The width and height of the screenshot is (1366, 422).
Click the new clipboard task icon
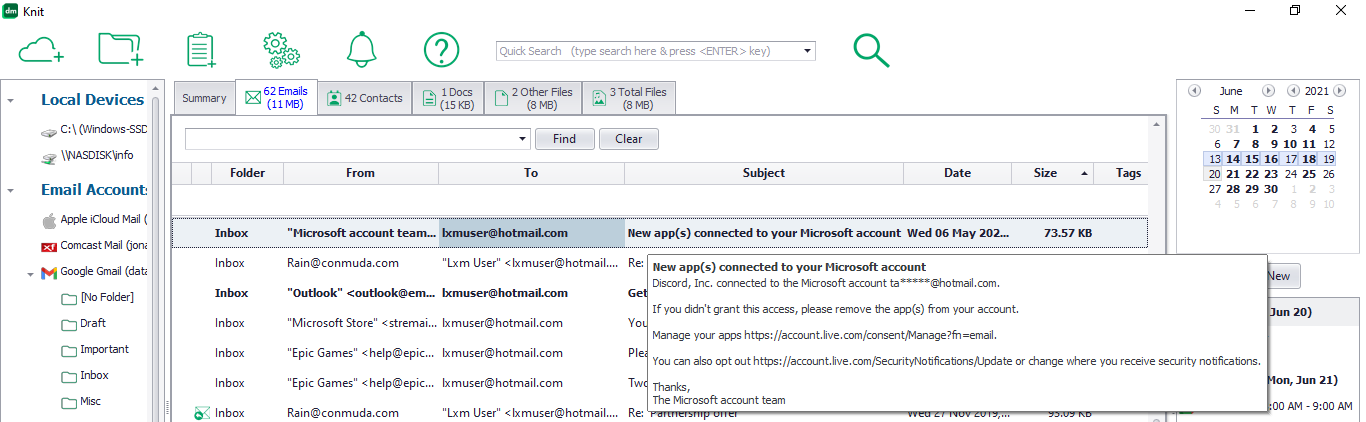point(201,50)
